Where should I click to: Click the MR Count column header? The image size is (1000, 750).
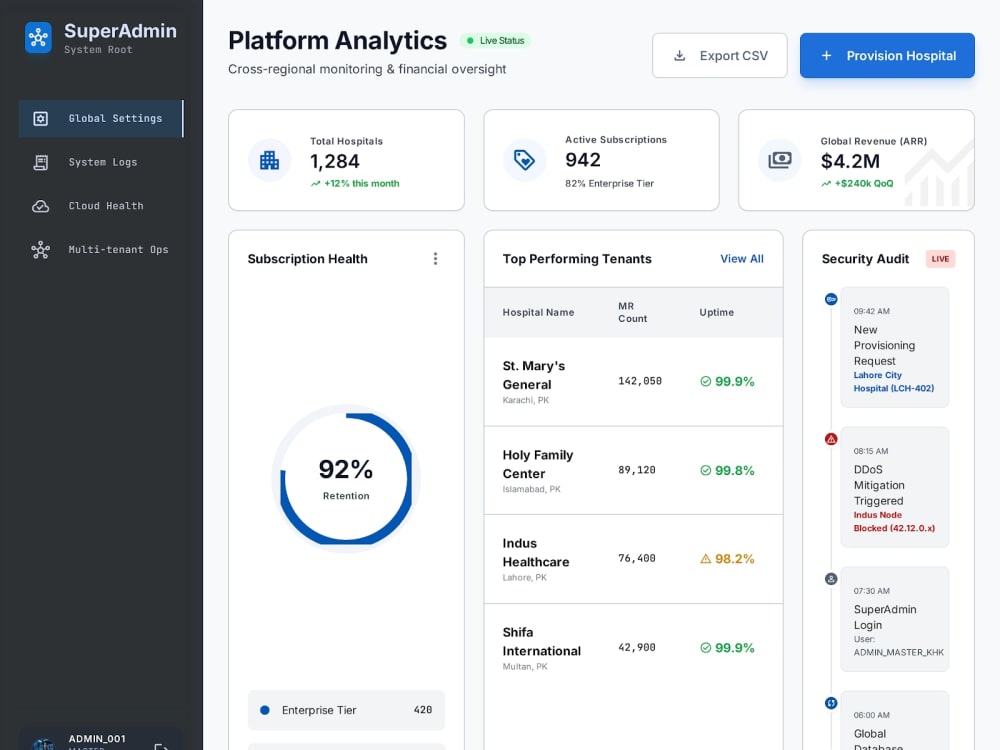coord(633,312)
